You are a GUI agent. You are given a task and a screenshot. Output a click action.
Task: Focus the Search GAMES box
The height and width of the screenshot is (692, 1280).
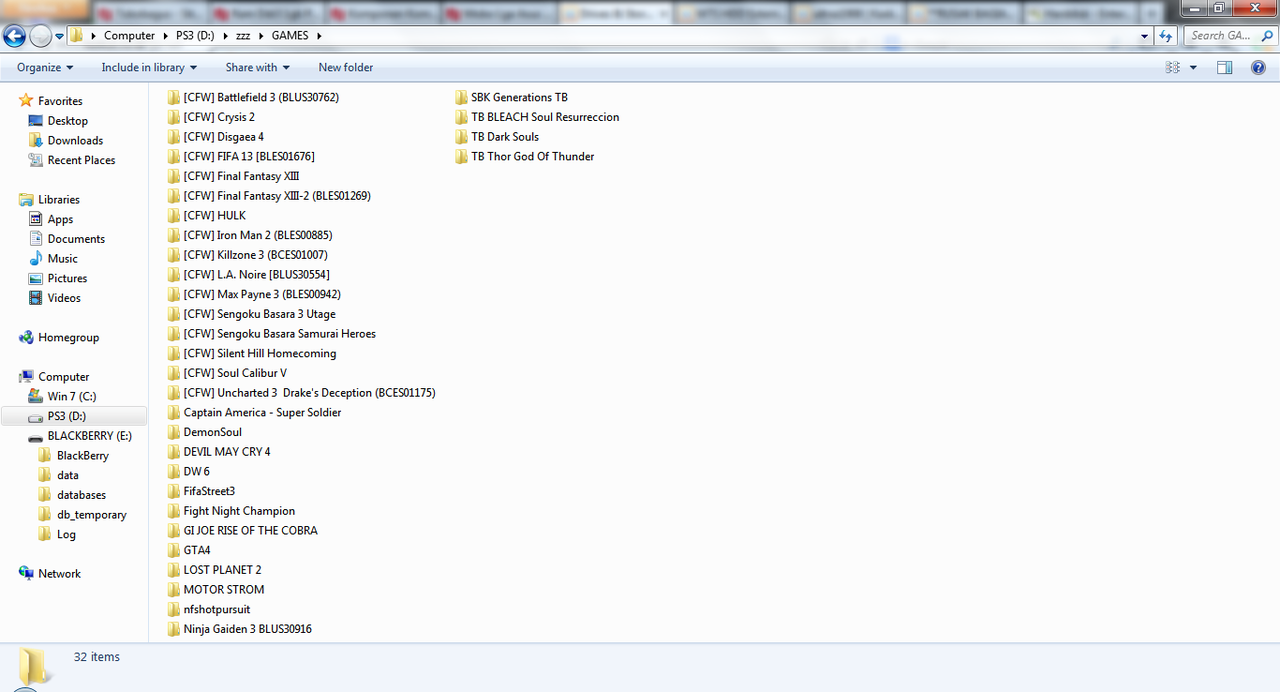click(x=1229, y=36)
